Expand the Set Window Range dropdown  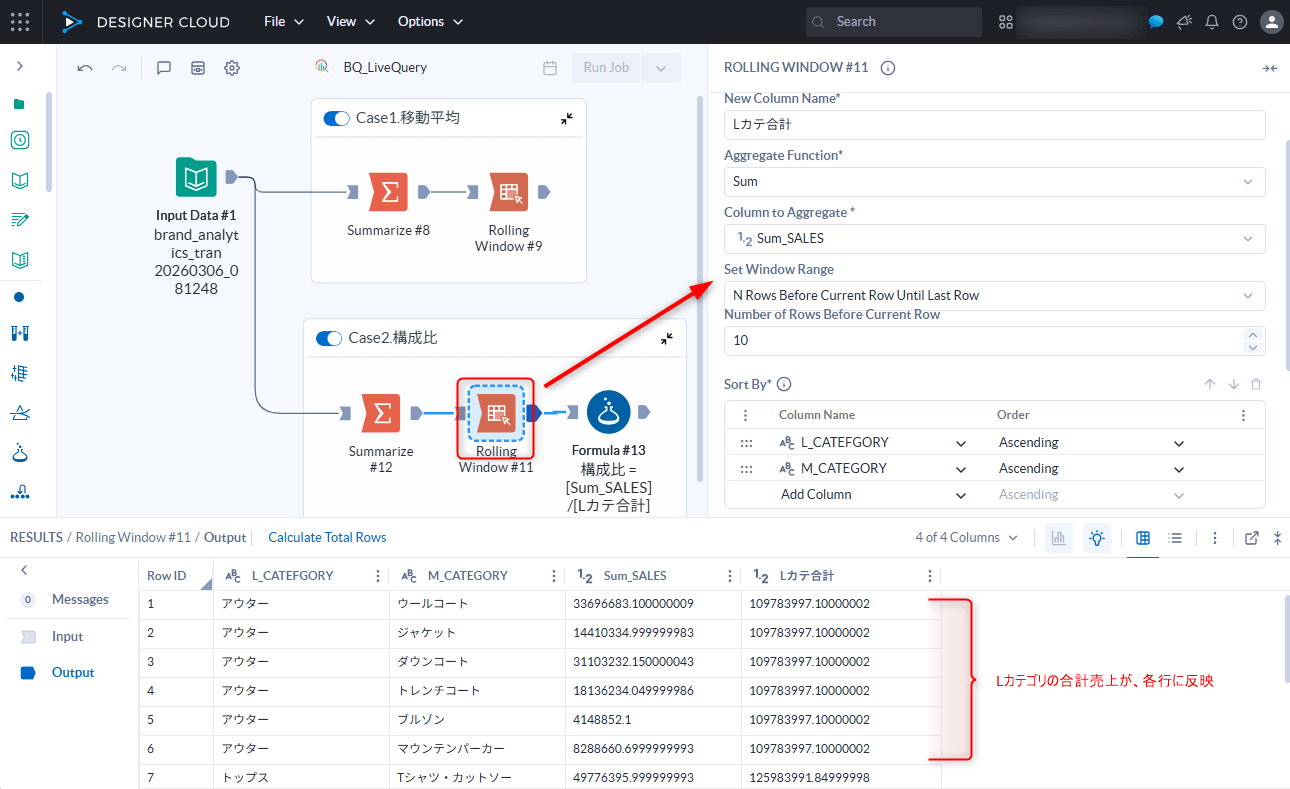(994, 296)
